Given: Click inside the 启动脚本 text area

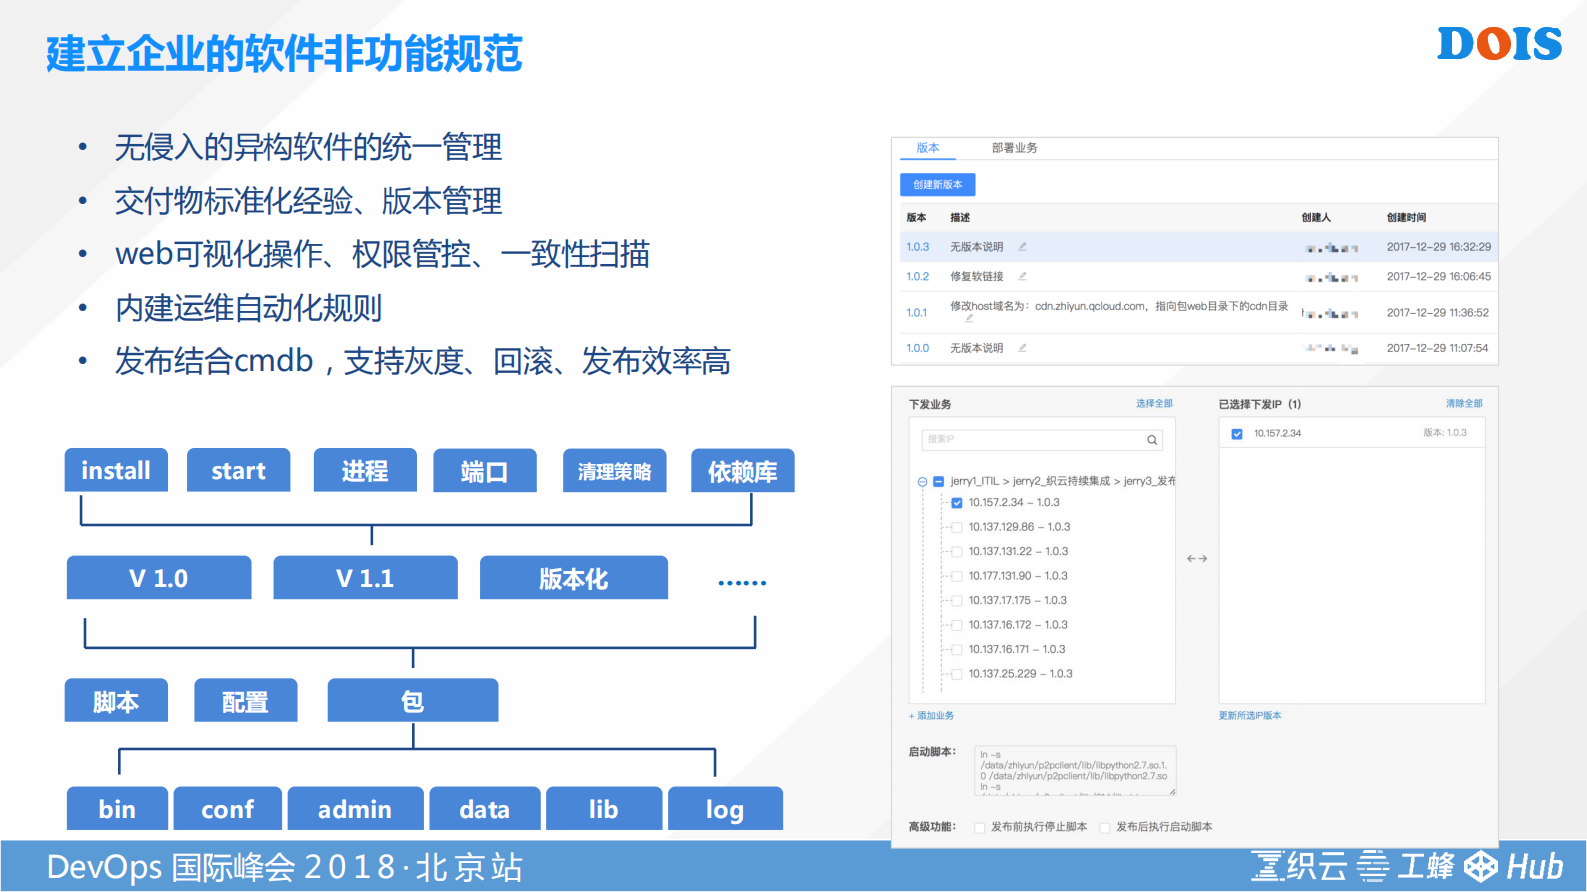Looking at the screenshot, I should (x=1075, y=771).
